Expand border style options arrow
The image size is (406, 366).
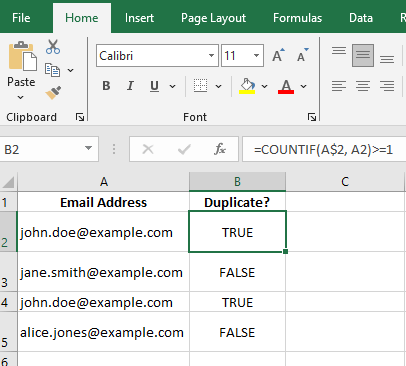point(218,86)
